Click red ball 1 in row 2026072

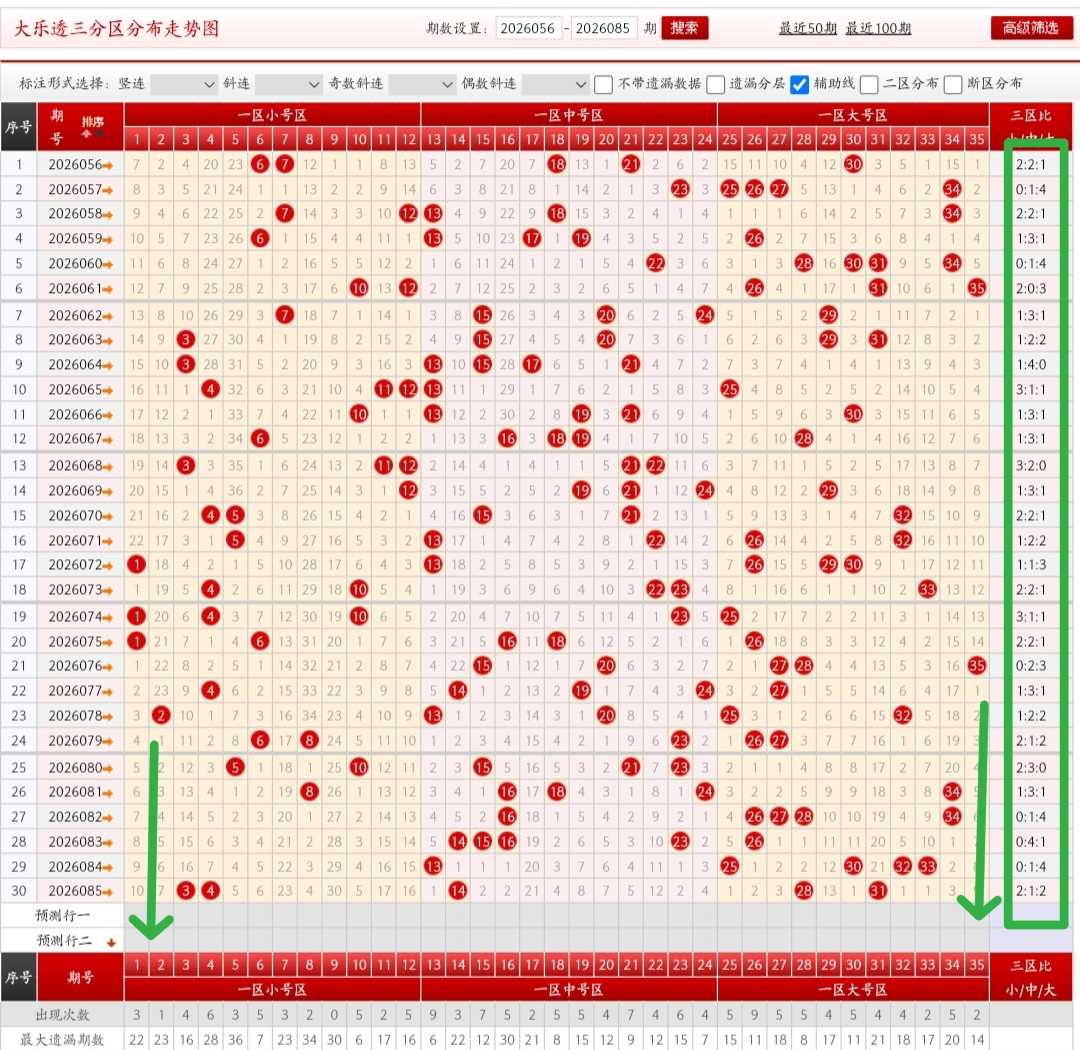tap(136, 565)
